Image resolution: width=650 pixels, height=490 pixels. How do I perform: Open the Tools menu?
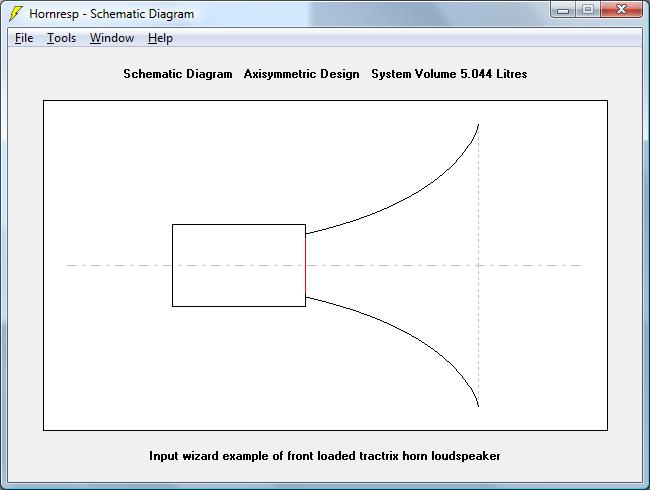61,38
